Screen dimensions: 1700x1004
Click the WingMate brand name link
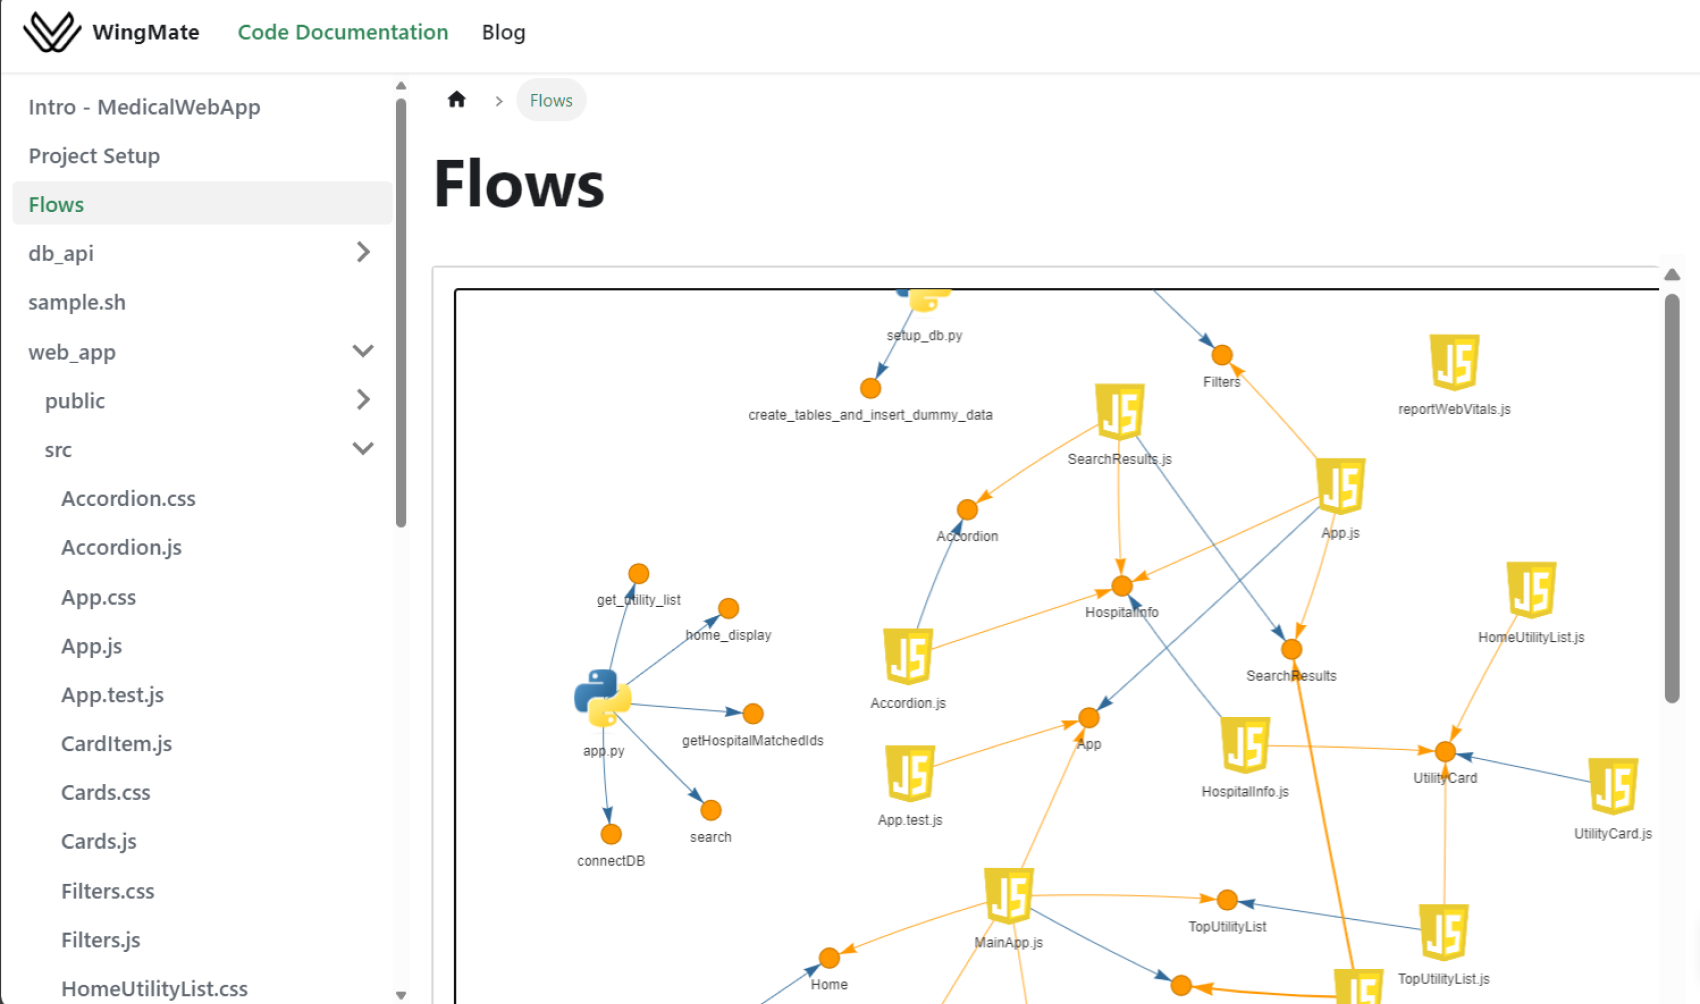click(146, 32)
